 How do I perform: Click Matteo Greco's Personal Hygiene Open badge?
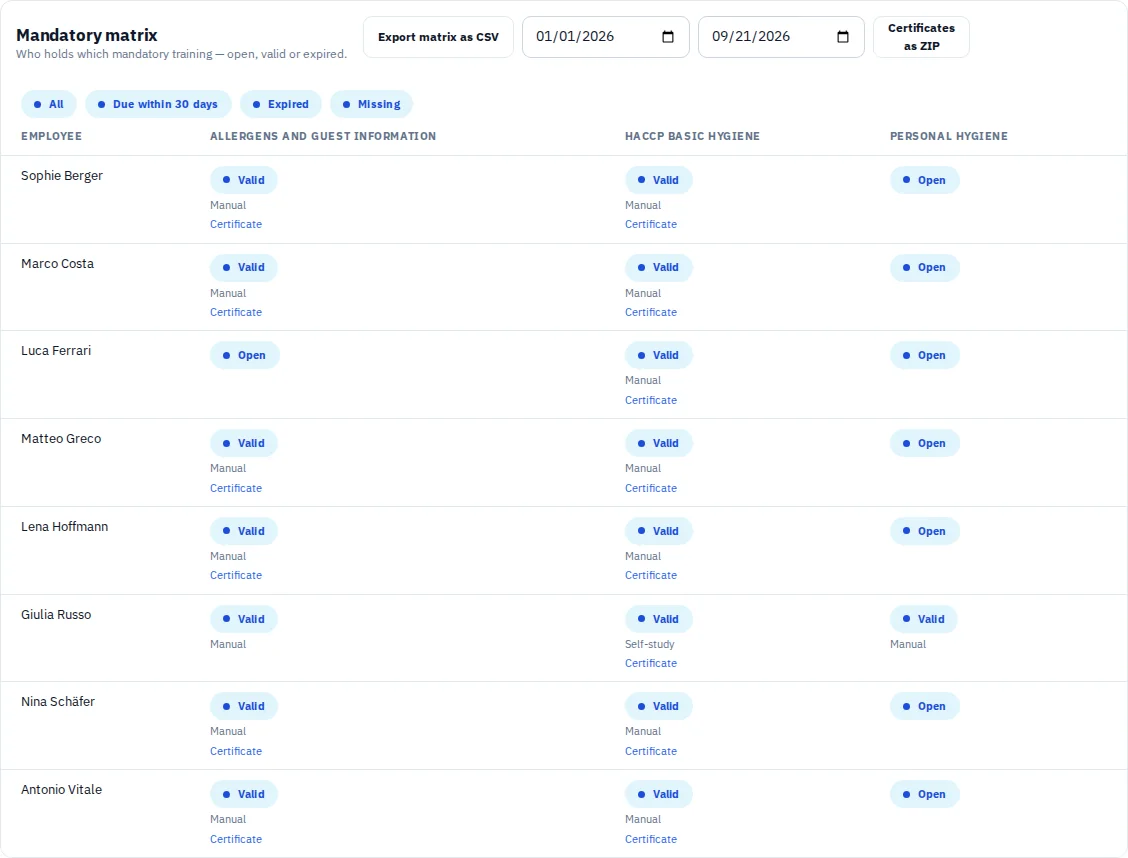pyautogui.click(x=924, y=444)
